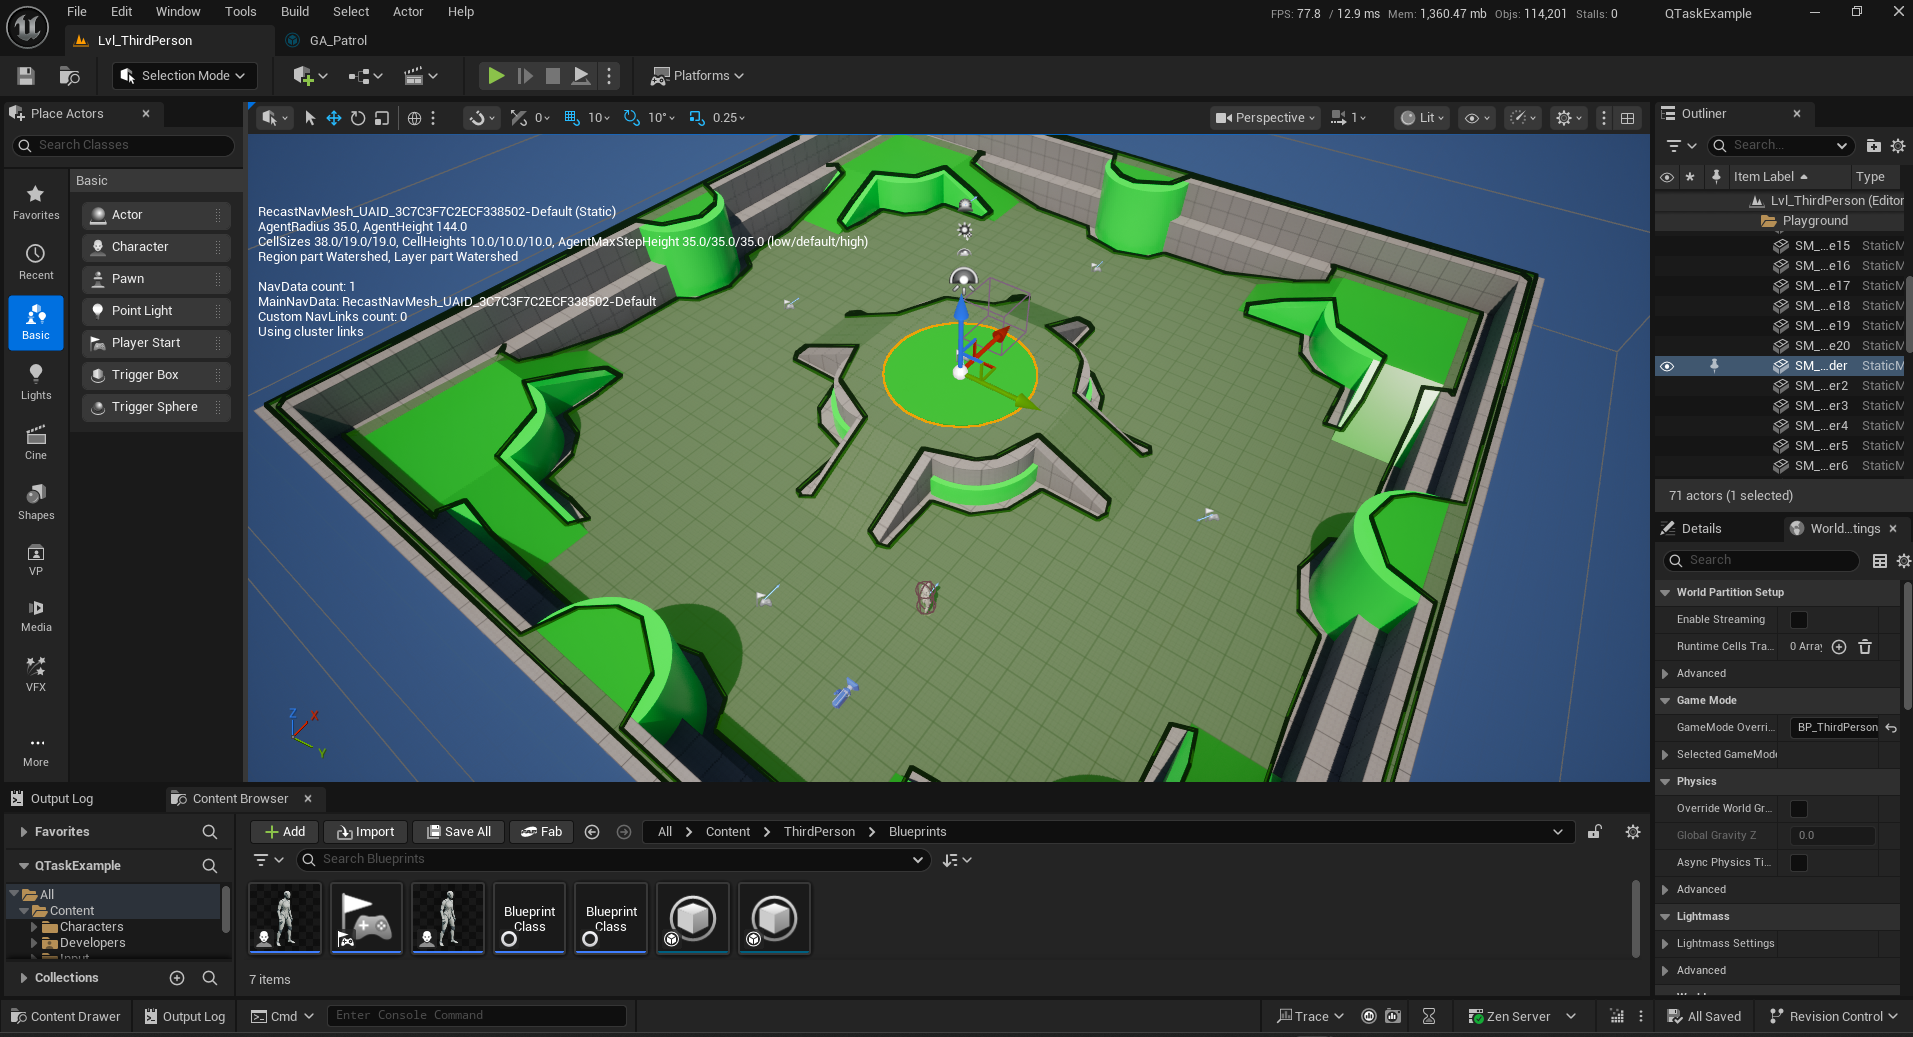Open the Cine category in Place Actors
Image resolution: width=1913 pixels, height=1037 pixels.
(x=36, y=442)
